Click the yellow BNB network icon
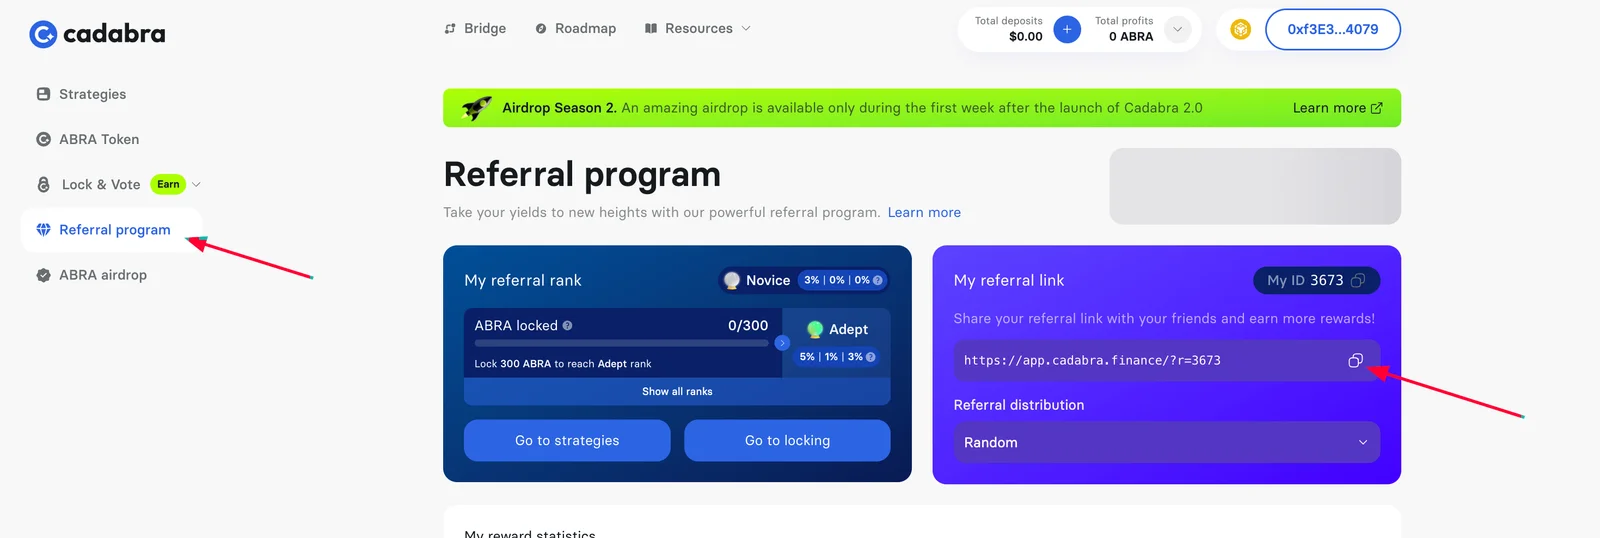1600x538 pixels. click(x=1240, y=29)
